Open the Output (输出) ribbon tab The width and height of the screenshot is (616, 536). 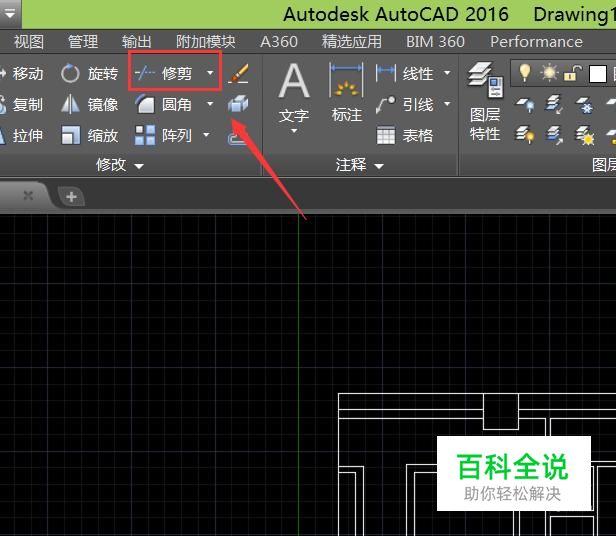click(x=137, y=42)
